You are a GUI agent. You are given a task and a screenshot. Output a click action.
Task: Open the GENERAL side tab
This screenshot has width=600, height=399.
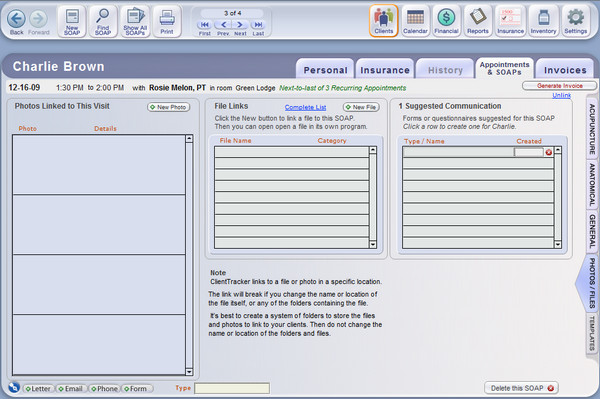tap(592, 231)
